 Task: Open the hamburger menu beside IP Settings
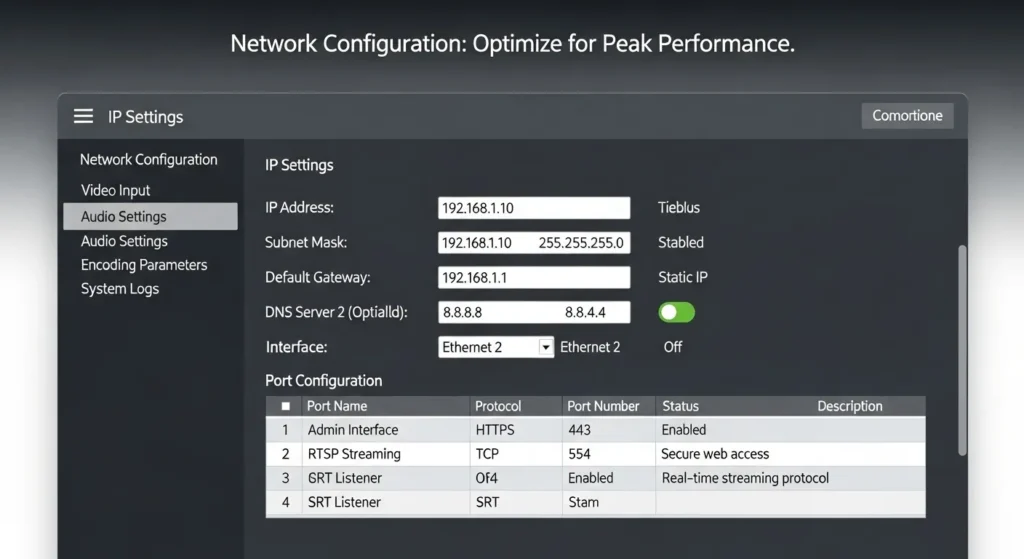(x=83, y=117)
